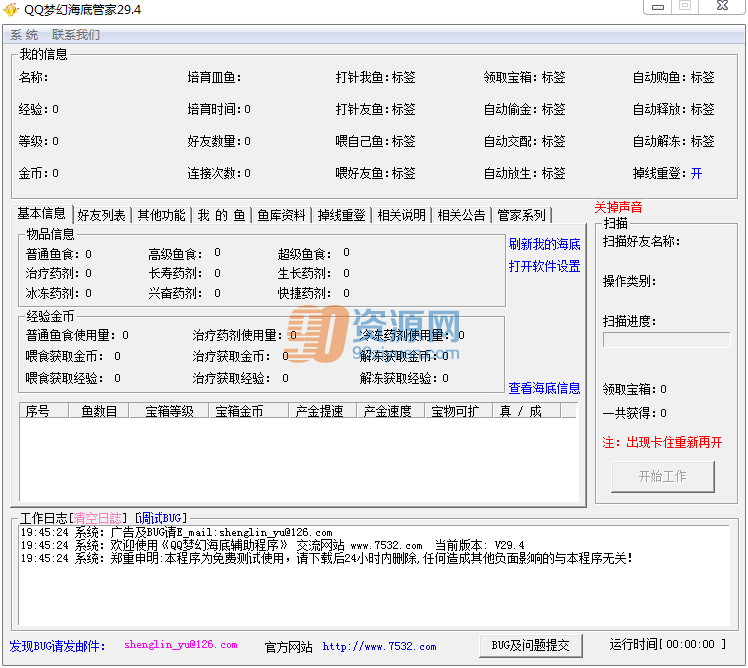
Task: Open the 鱼库资料 tab
Action: click(x=281, y=215)
